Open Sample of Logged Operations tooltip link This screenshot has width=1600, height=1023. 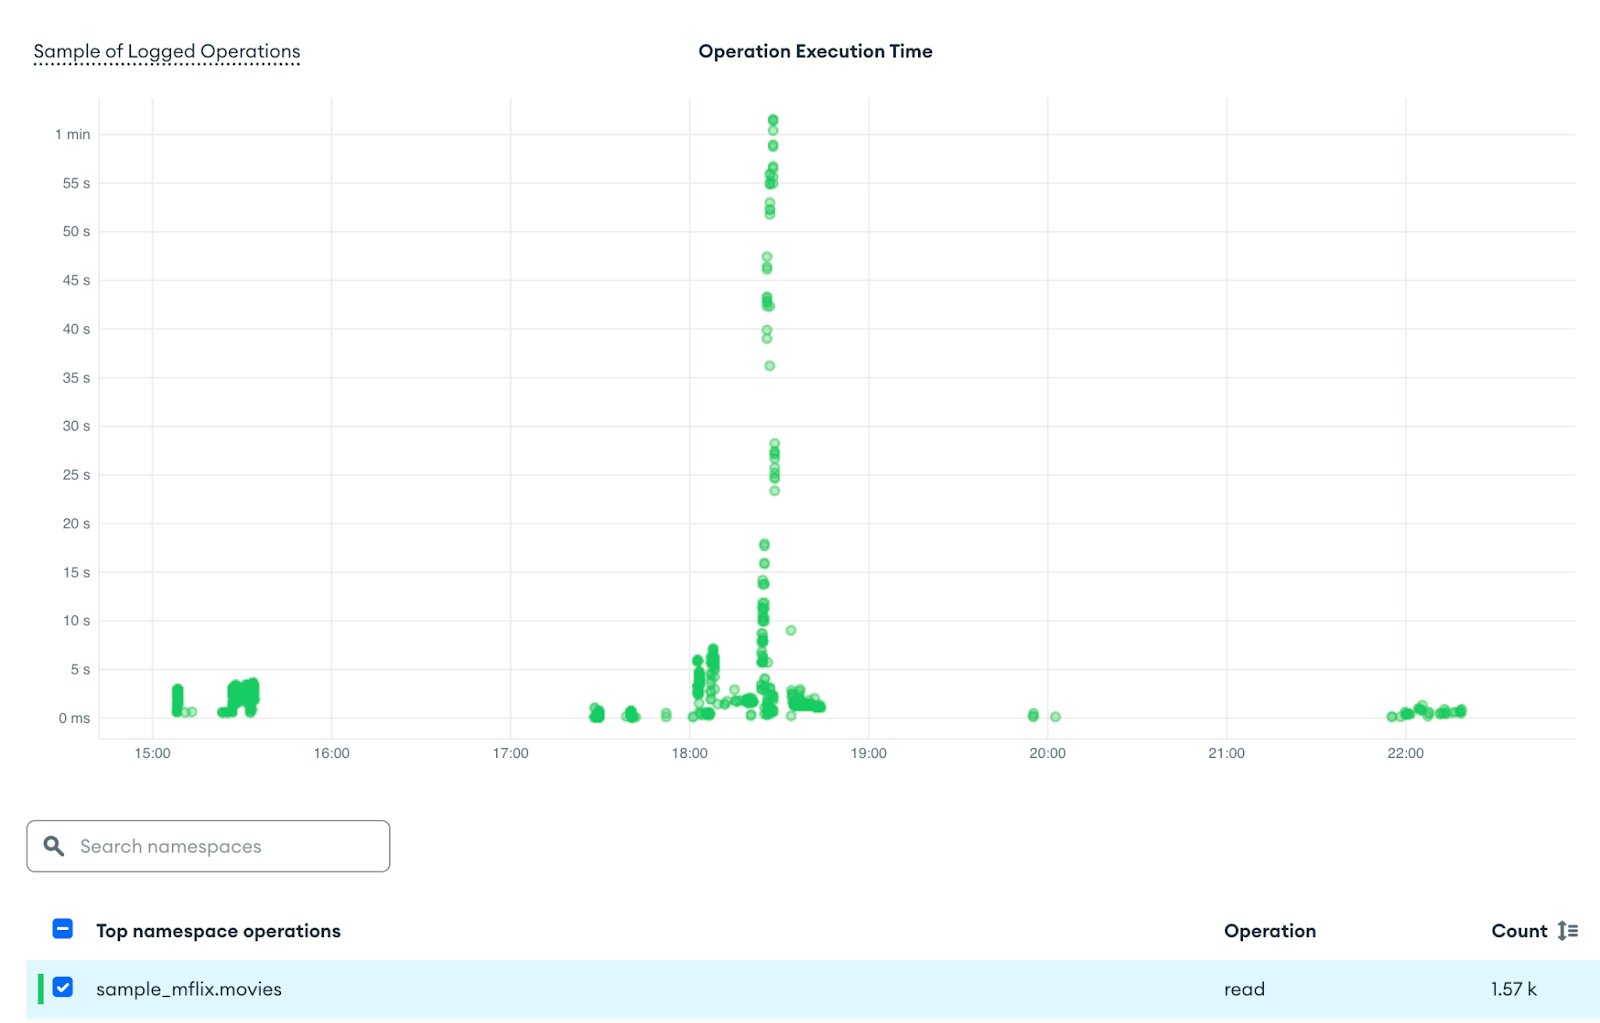167,52
